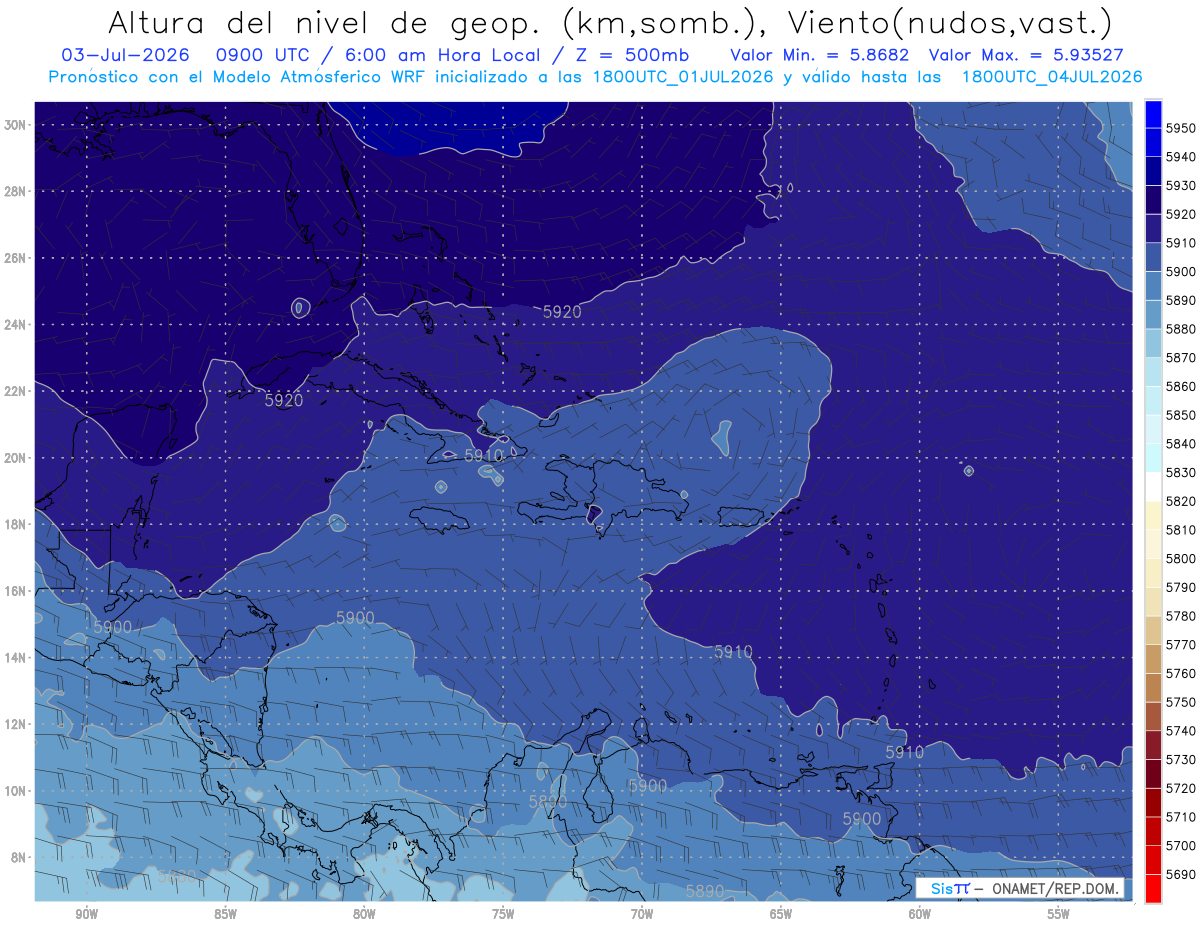Click the '5800' colorbar label
Viewport: 1200px width, 927px height.
(x=1180, y=558)
